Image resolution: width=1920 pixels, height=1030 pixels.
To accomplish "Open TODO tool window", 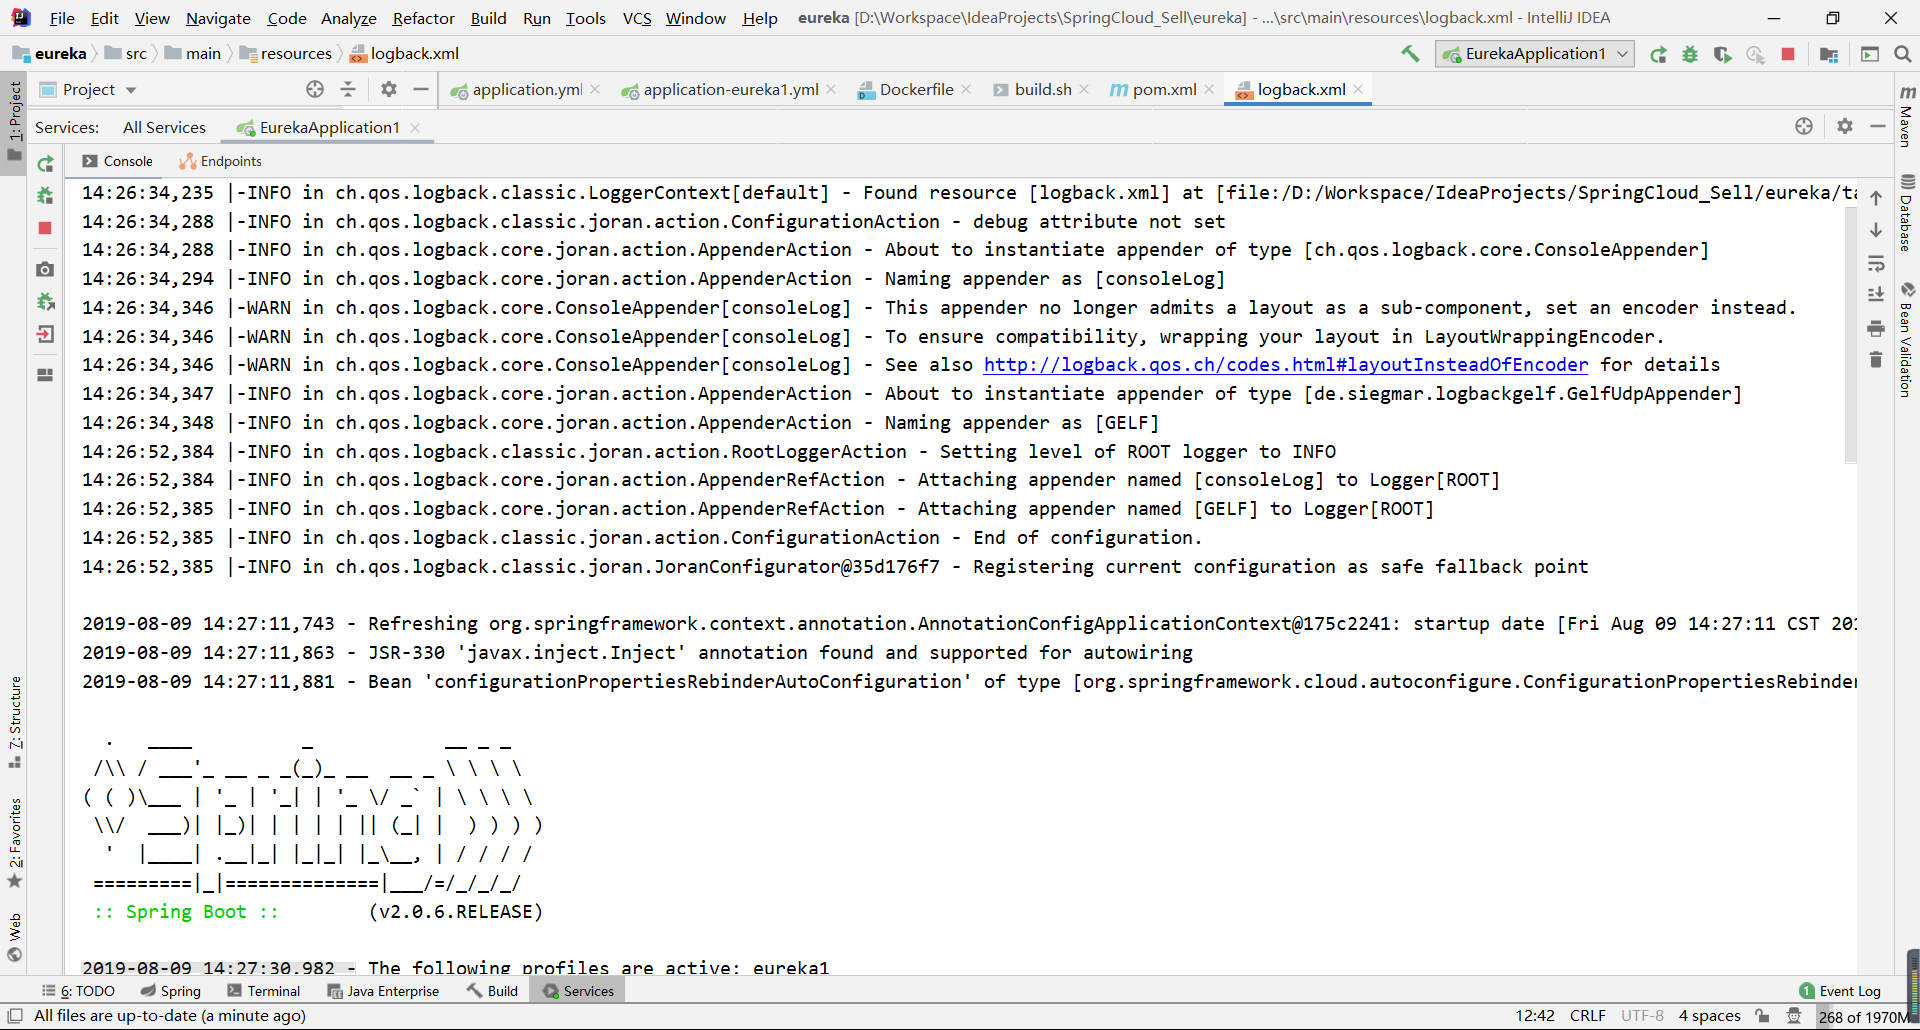I will click(x=78, y=991).
